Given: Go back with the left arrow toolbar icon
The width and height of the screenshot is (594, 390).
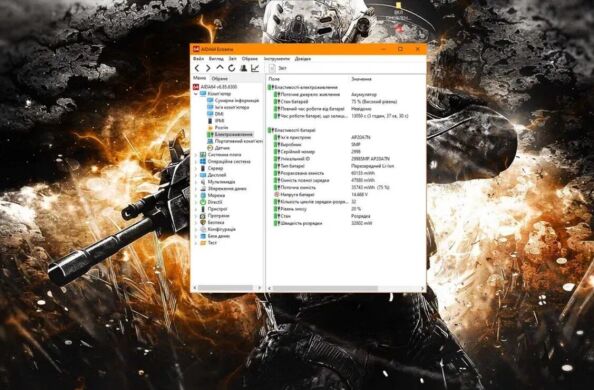Looking at the screenshot, I should (x=197, y=68).
